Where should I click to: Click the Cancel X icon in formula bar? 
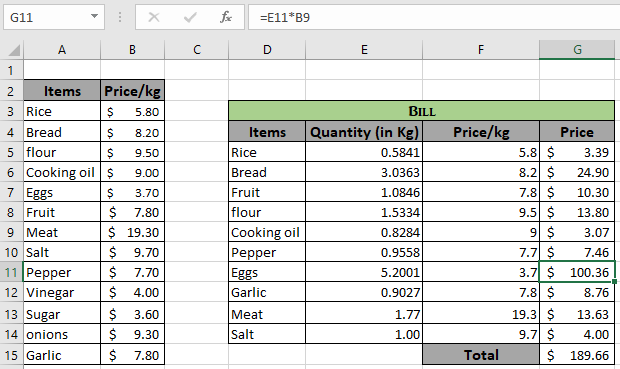point(154,17)
